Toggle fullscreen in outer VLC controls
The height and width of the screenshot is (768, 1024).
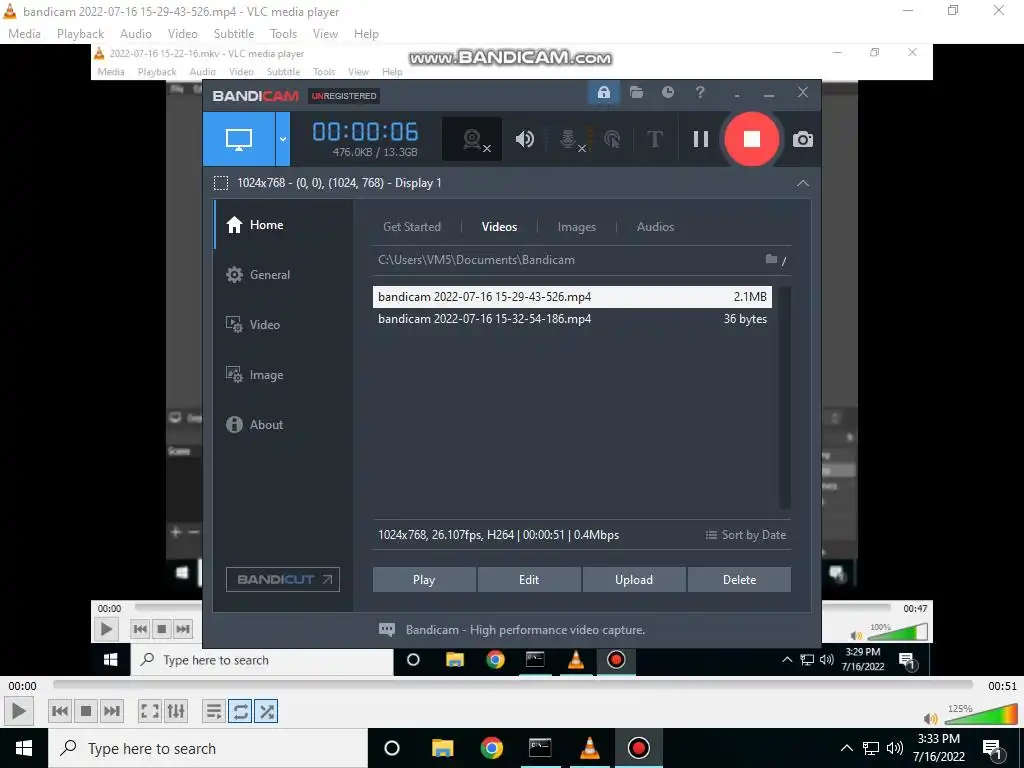(150, 711)
